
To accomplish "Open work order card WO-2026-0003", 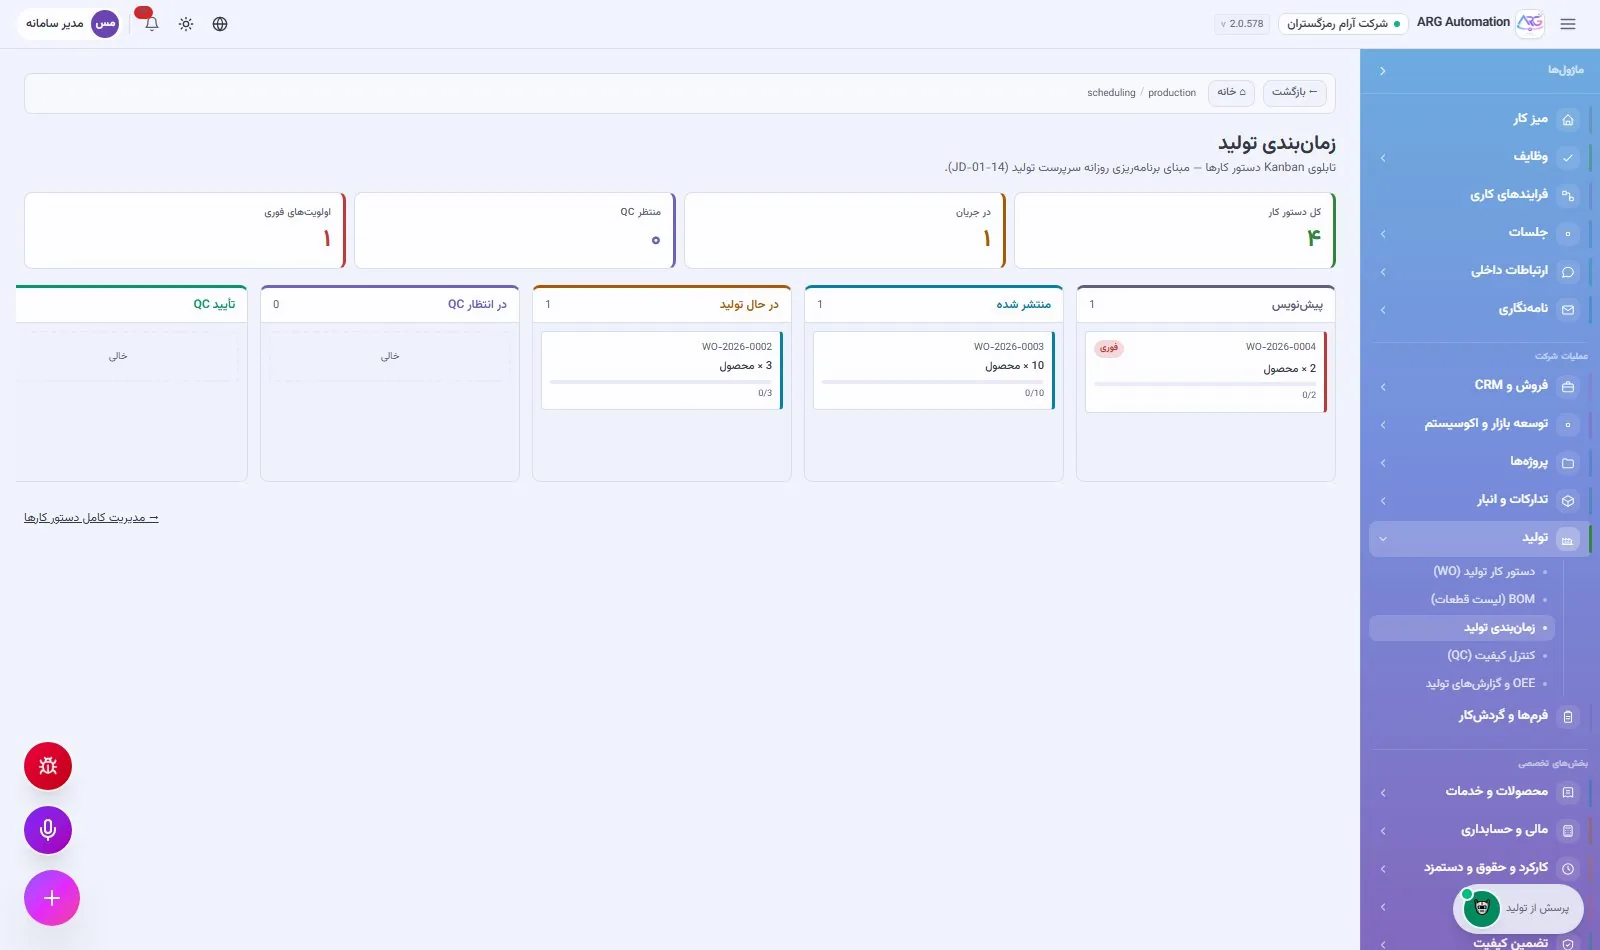I will [934, 372].
